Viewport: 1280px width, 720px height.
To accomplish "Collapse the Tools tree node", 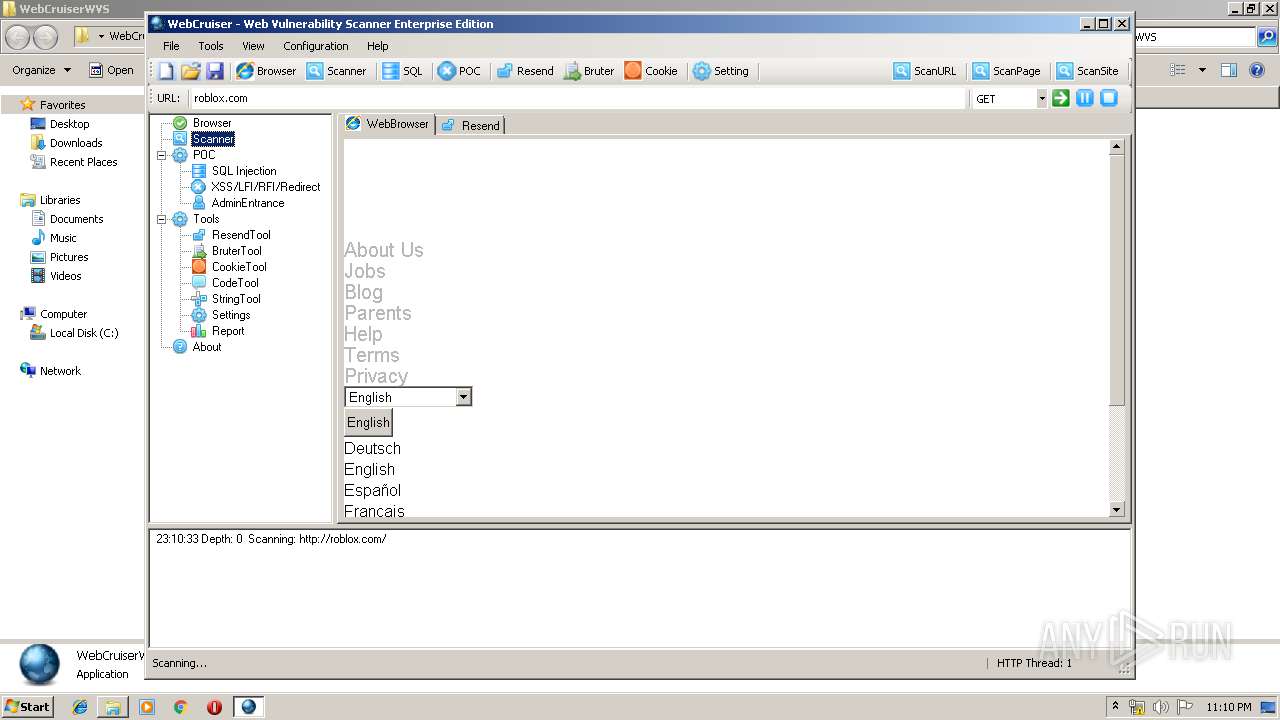I will pyautogui.click(x=161, y=219).
